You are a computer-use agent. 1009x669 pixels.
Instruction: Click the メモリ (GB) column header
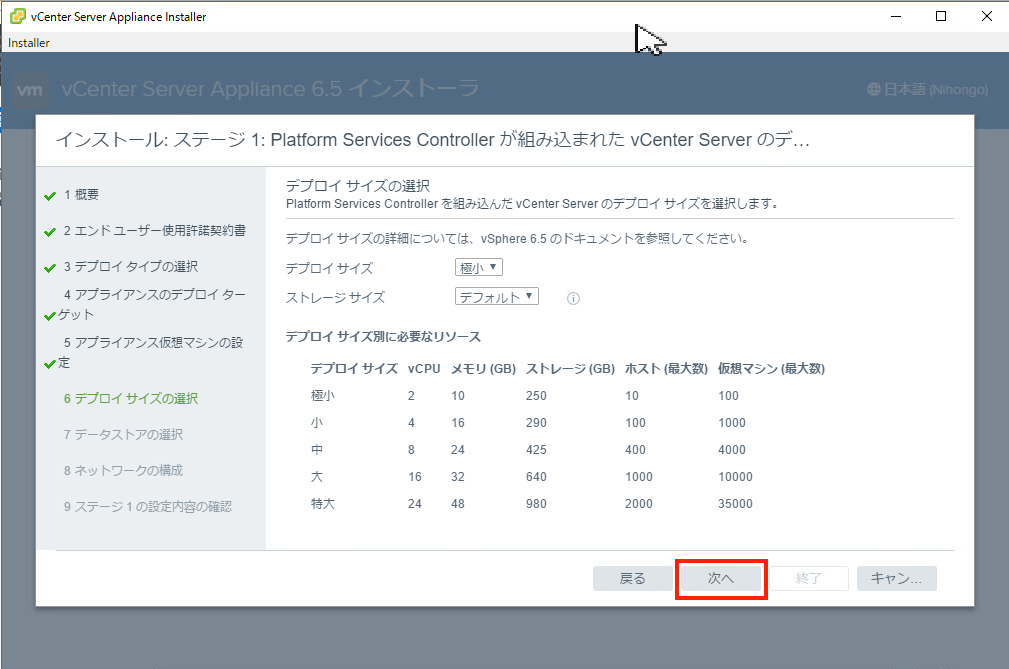coord(483,369)
